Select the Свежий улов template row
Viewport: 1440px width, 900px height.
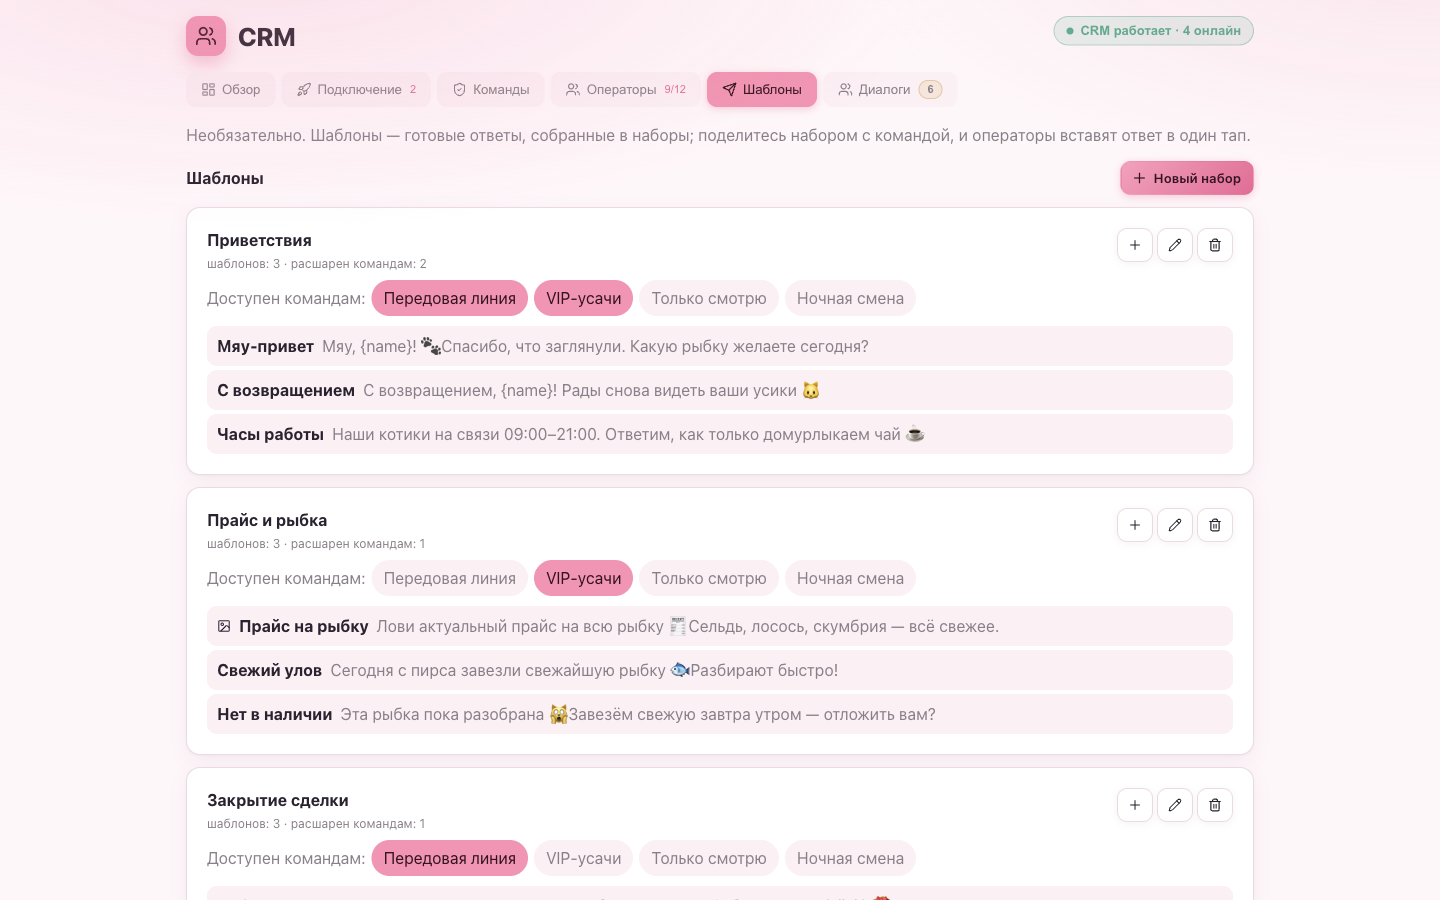tap(720, 670)
